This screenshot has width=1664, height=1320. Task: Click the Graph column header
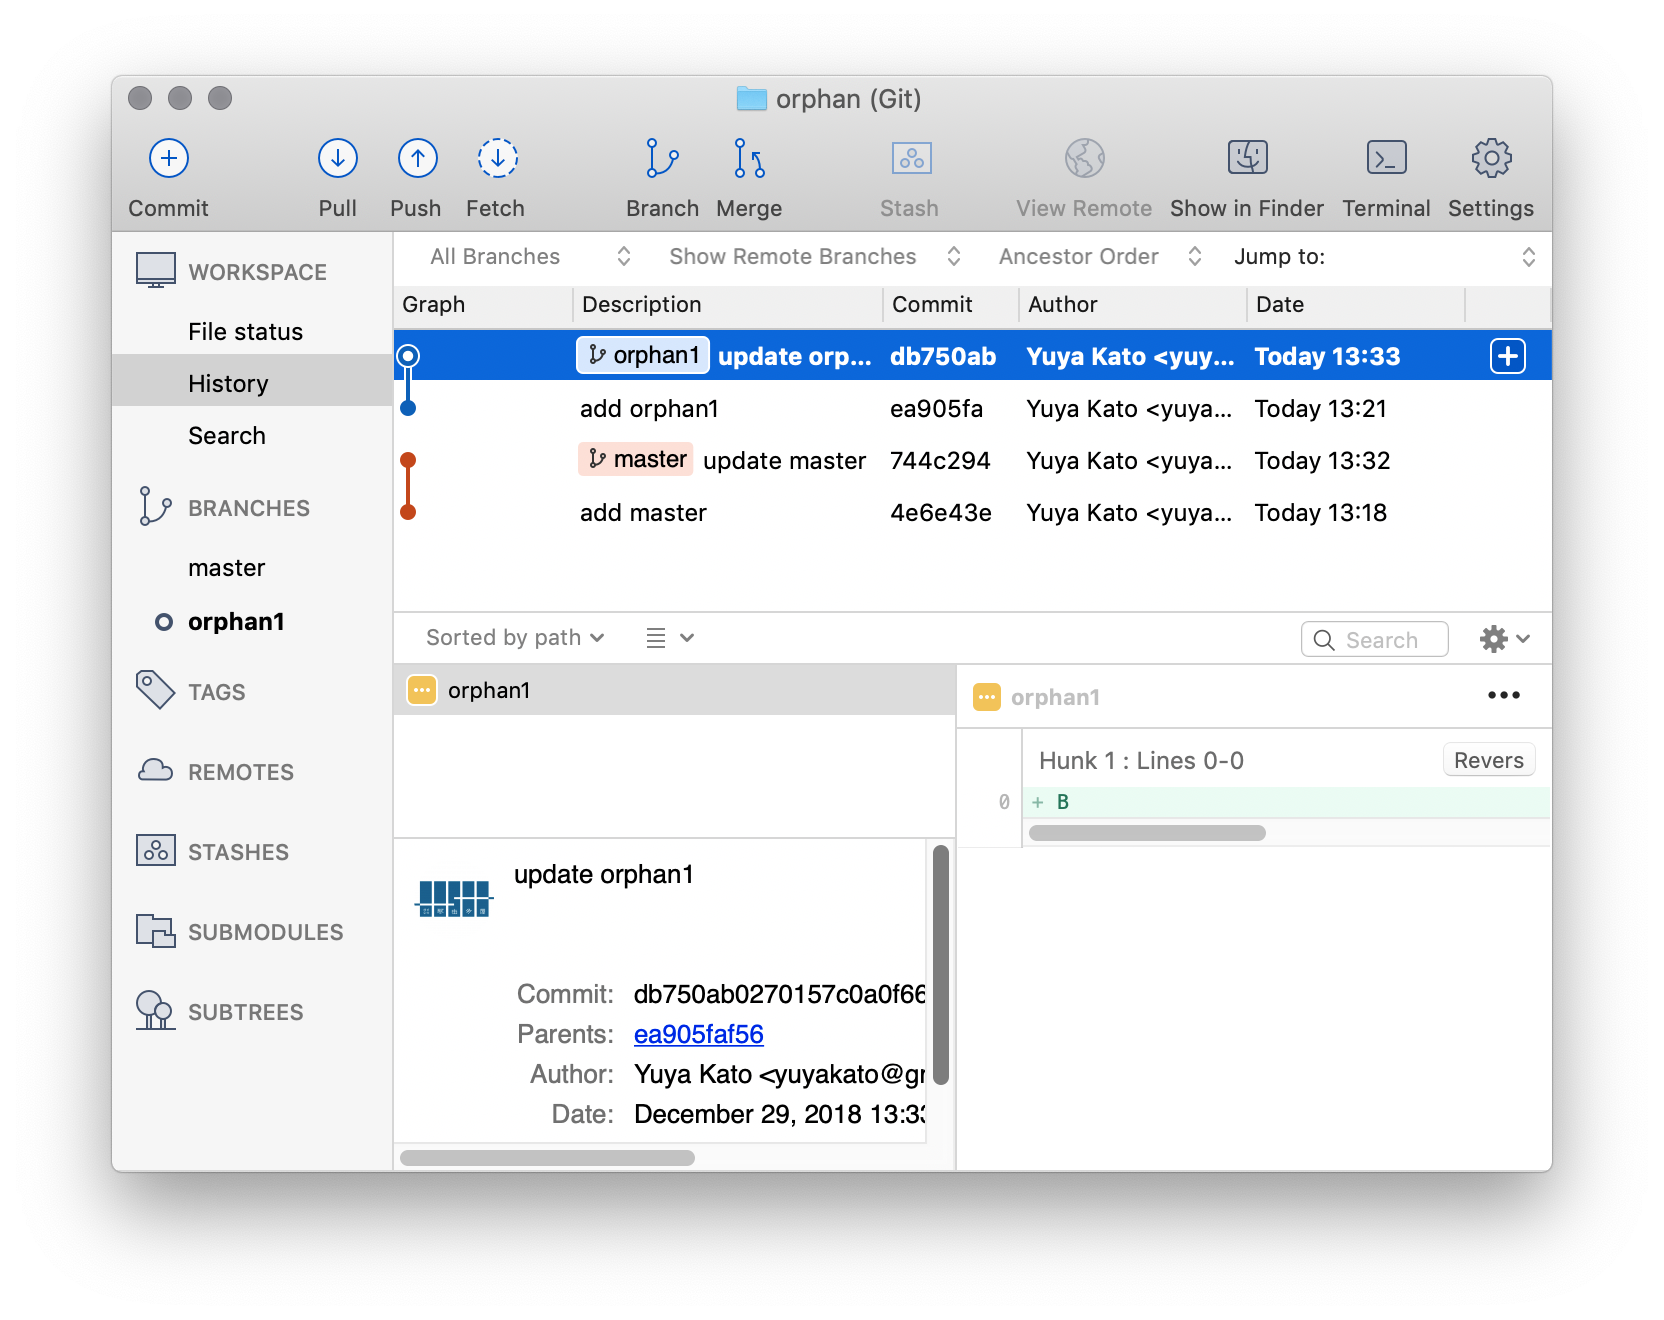483,304
